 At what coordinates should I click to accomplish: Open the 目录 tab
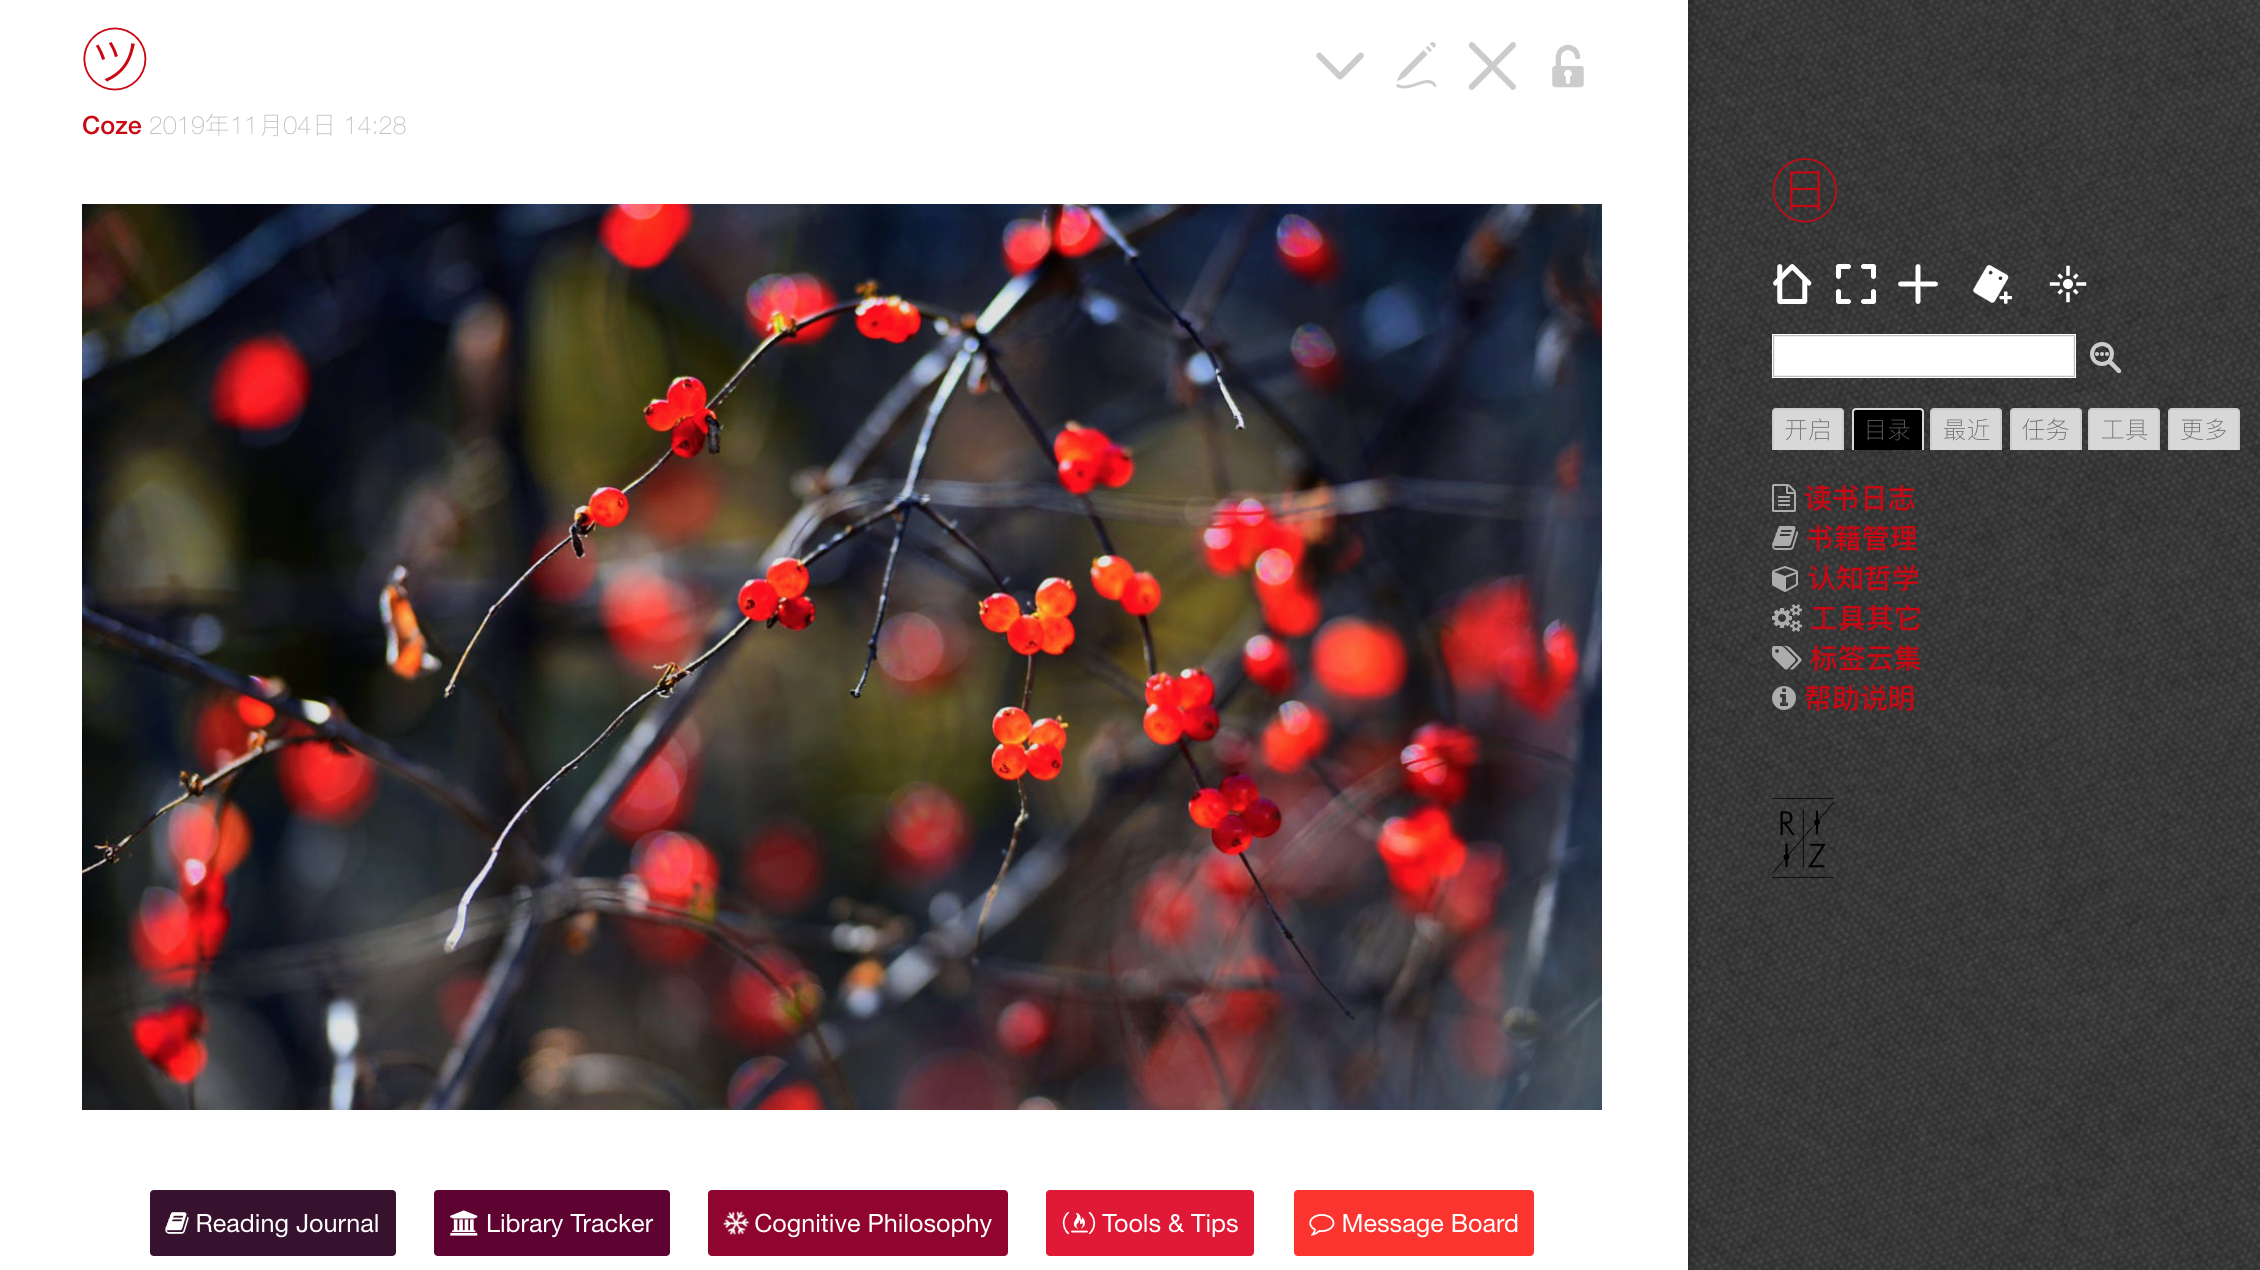(1887, 430)
